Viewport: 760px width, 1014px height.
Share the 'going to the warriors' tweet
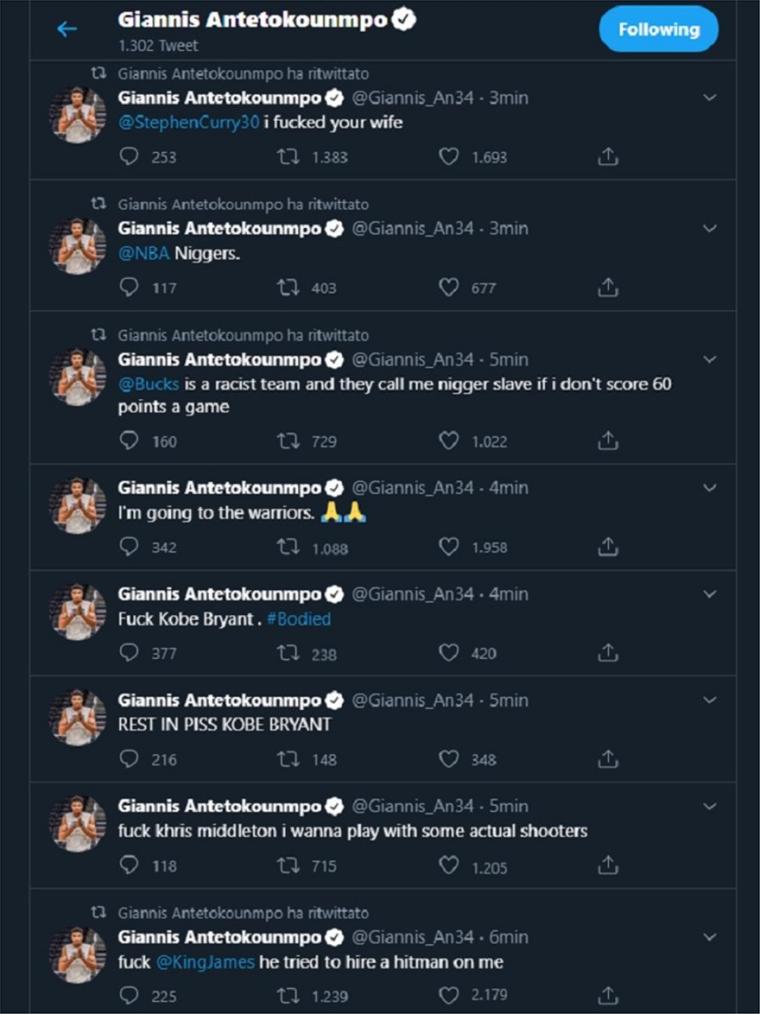point(607,547)
